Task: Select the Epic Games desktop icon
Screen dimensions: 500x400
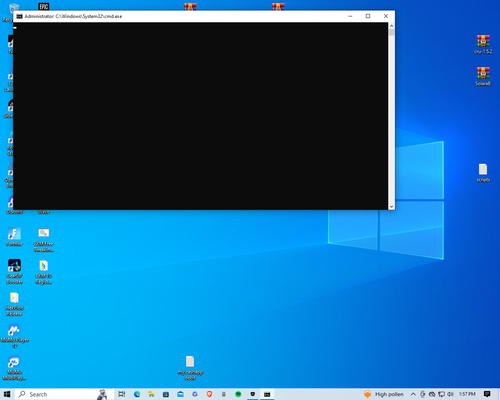Action: 44,6
